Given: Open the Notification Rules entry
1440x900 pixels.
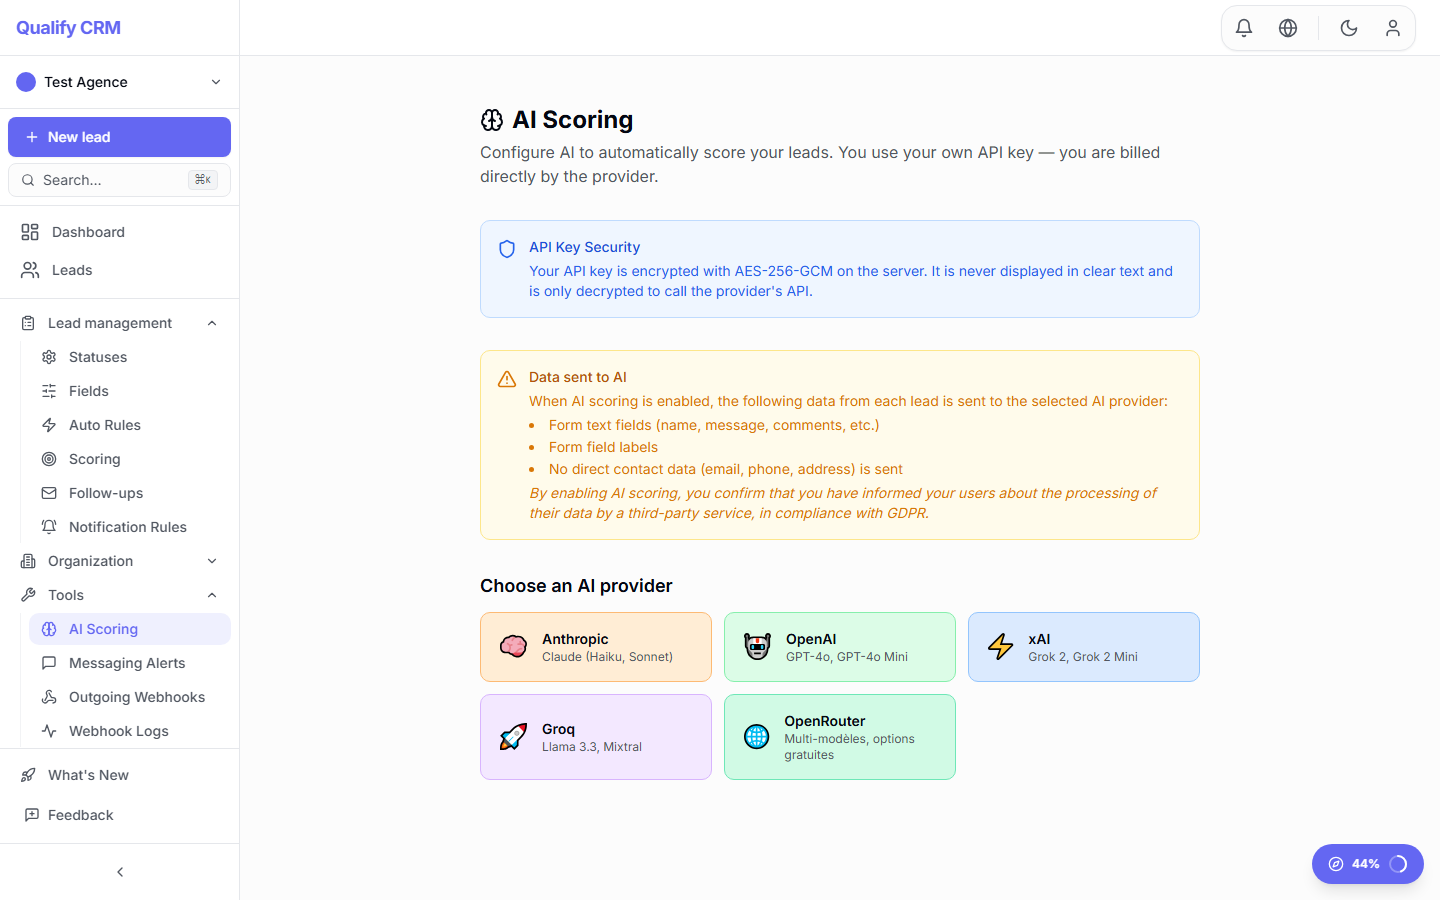Looking at the screenshot, I should (x=130, y=527).
